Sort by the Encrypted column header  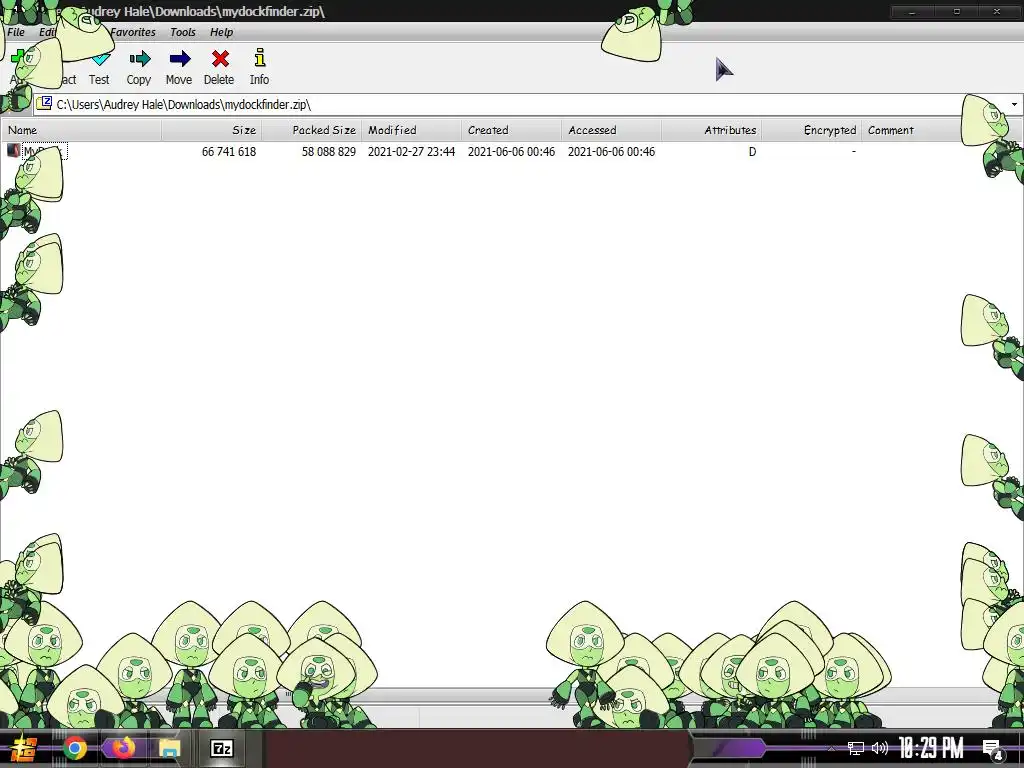pos(811,130)
